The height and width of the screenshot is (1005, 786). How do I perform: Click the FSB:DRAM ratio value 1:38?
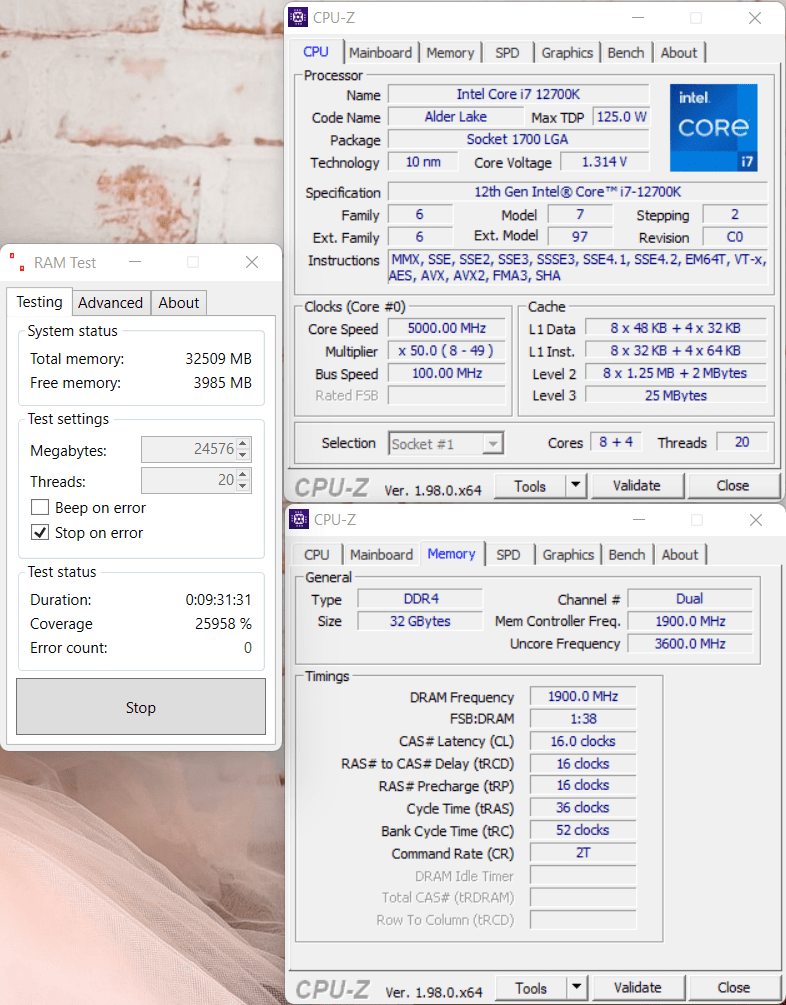point(583,718)
